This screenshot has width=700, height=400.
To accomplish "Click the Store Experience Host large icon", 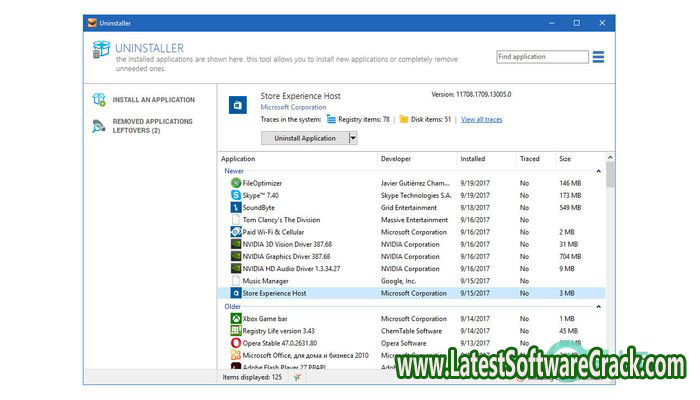I will pyautogui.click(x=238, y=105).
